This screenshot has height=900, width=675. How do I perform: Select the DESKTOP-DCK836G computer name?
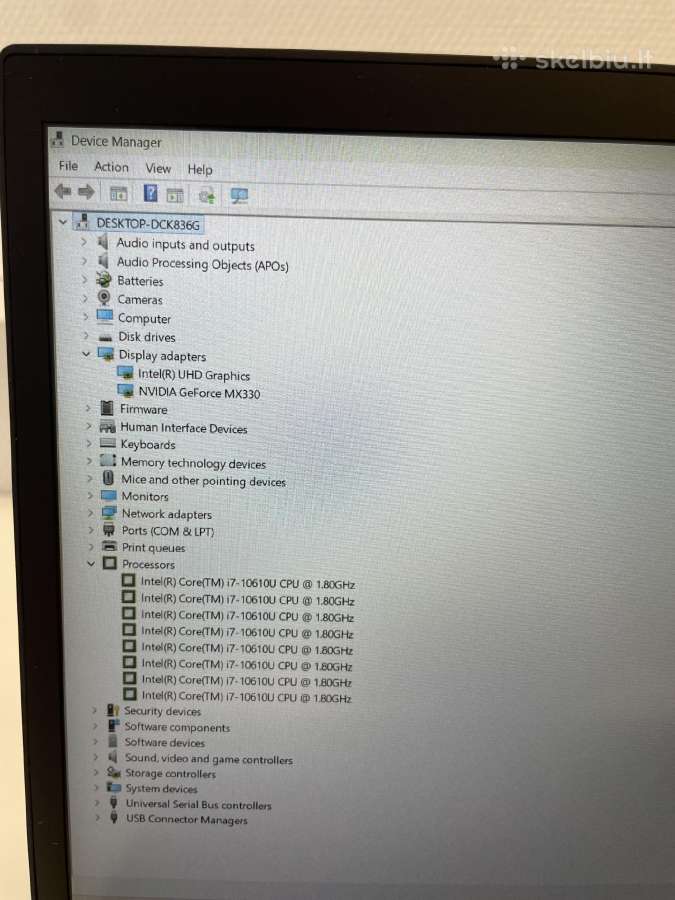point(148,224)
